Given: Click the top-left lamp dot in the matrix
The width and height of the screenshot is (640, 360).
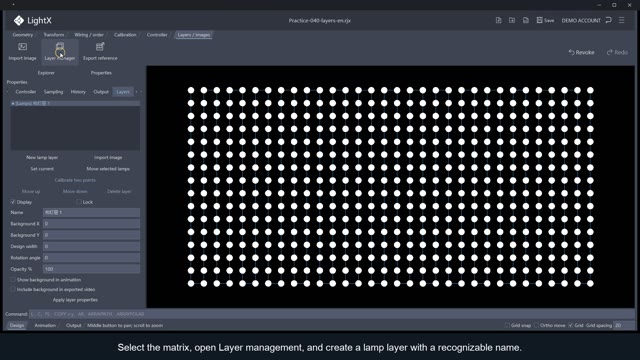Looking at the screenshot, I should 191,90.
